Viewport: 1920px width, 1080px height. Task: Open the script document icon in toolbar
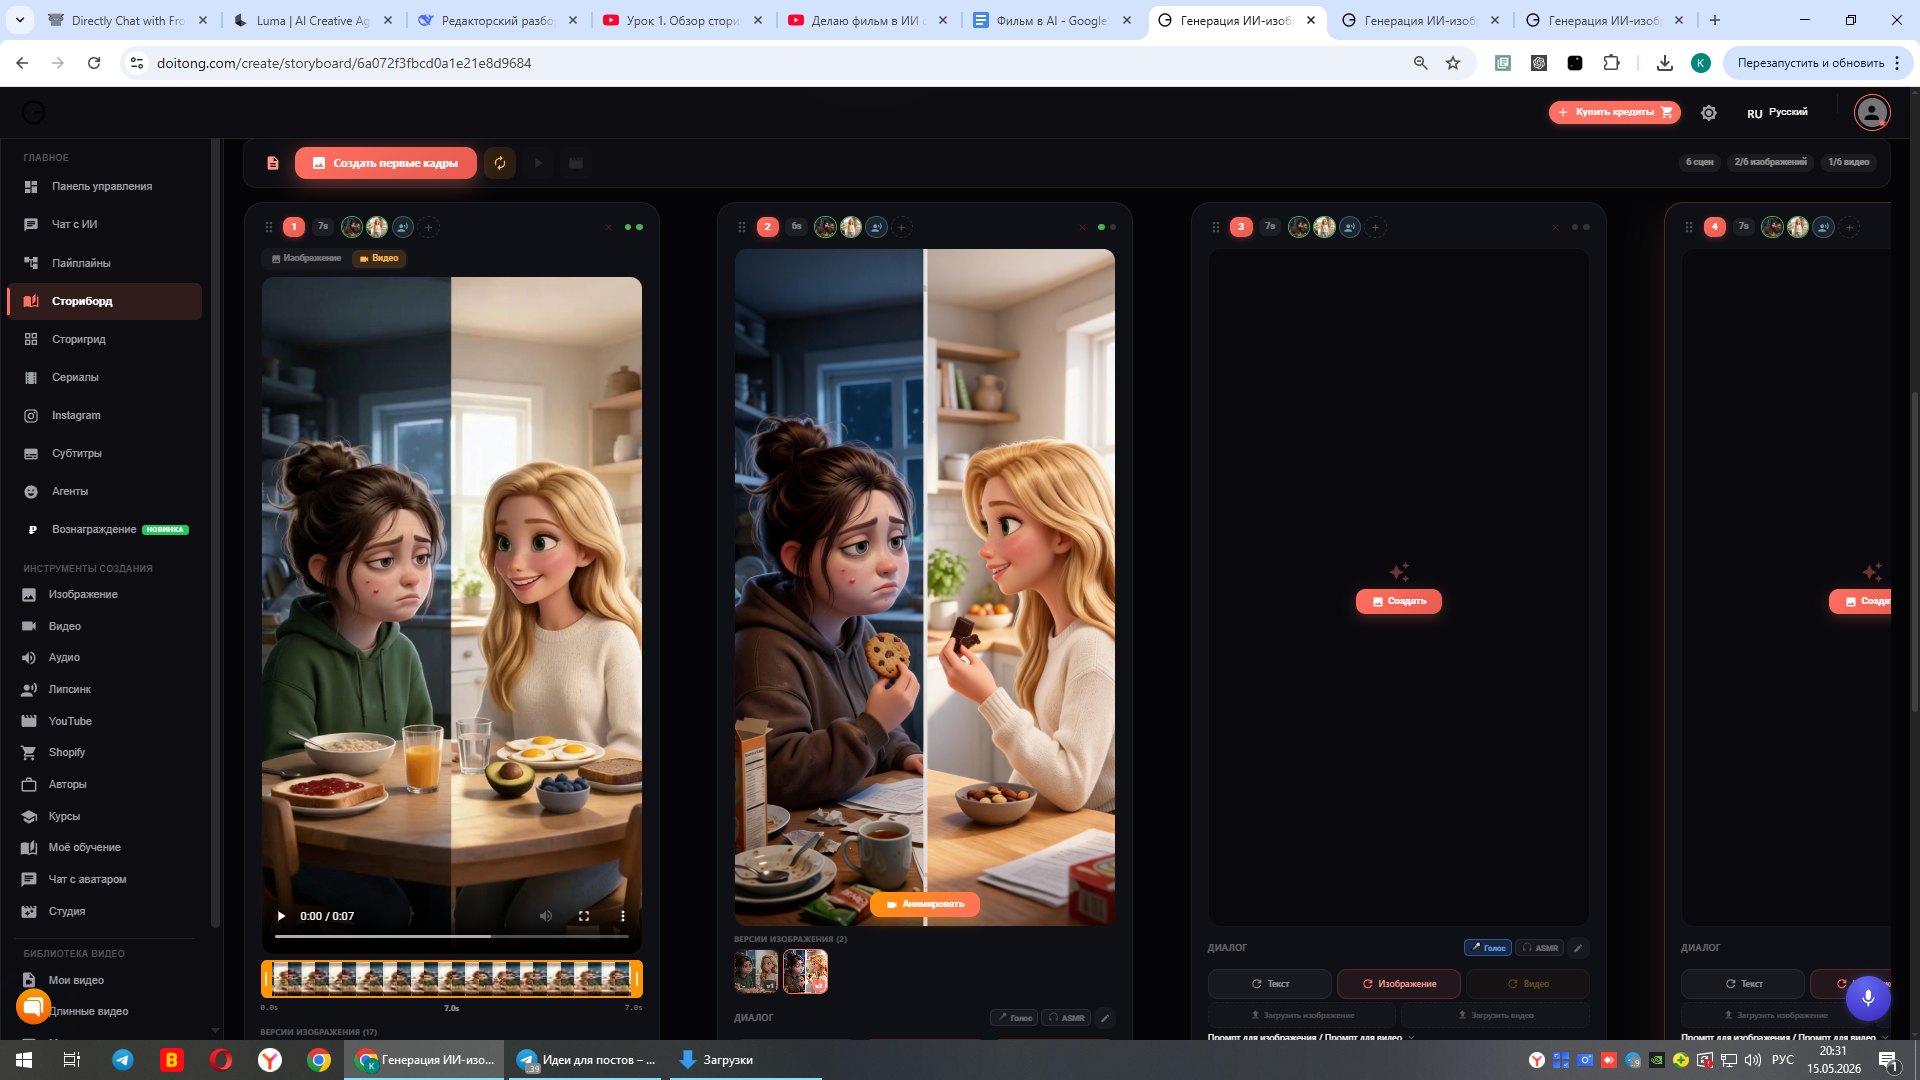[272, 163]
